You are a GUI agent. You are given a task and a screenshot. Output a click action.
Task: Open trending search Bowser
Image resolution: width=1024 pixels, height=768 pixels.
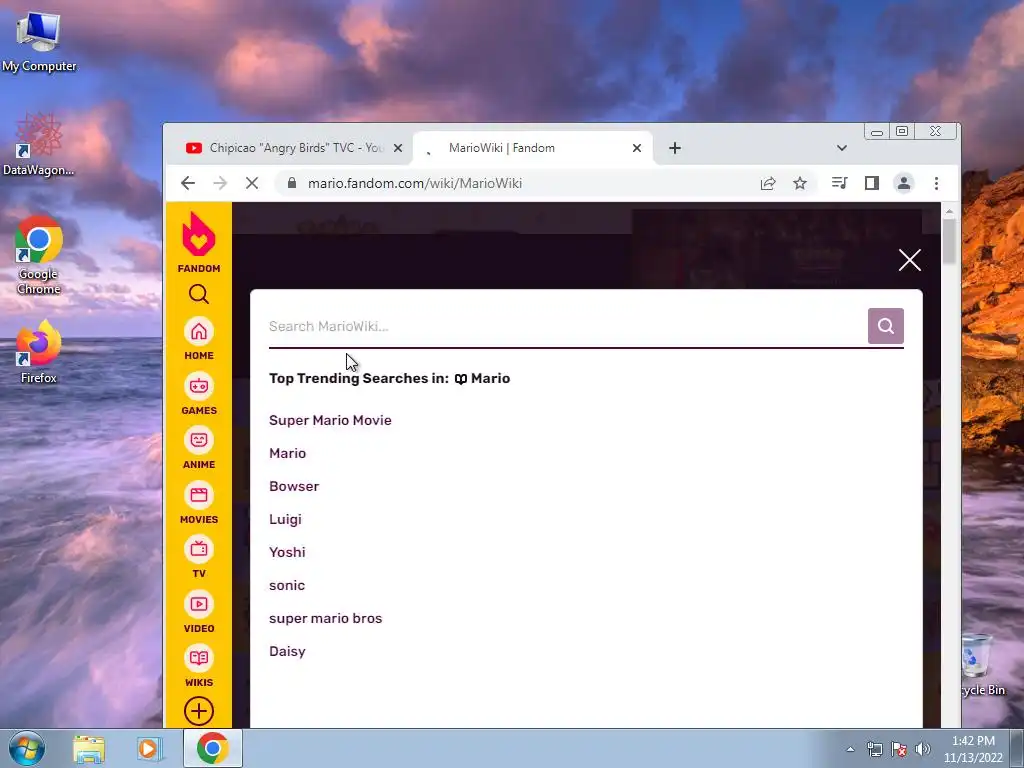click(294, 487)
